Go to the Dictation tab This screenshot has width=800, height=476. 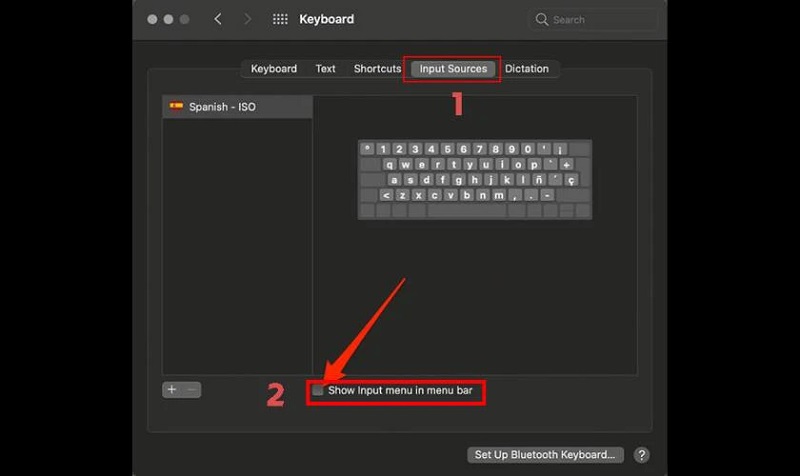click(x=527, y=69)
